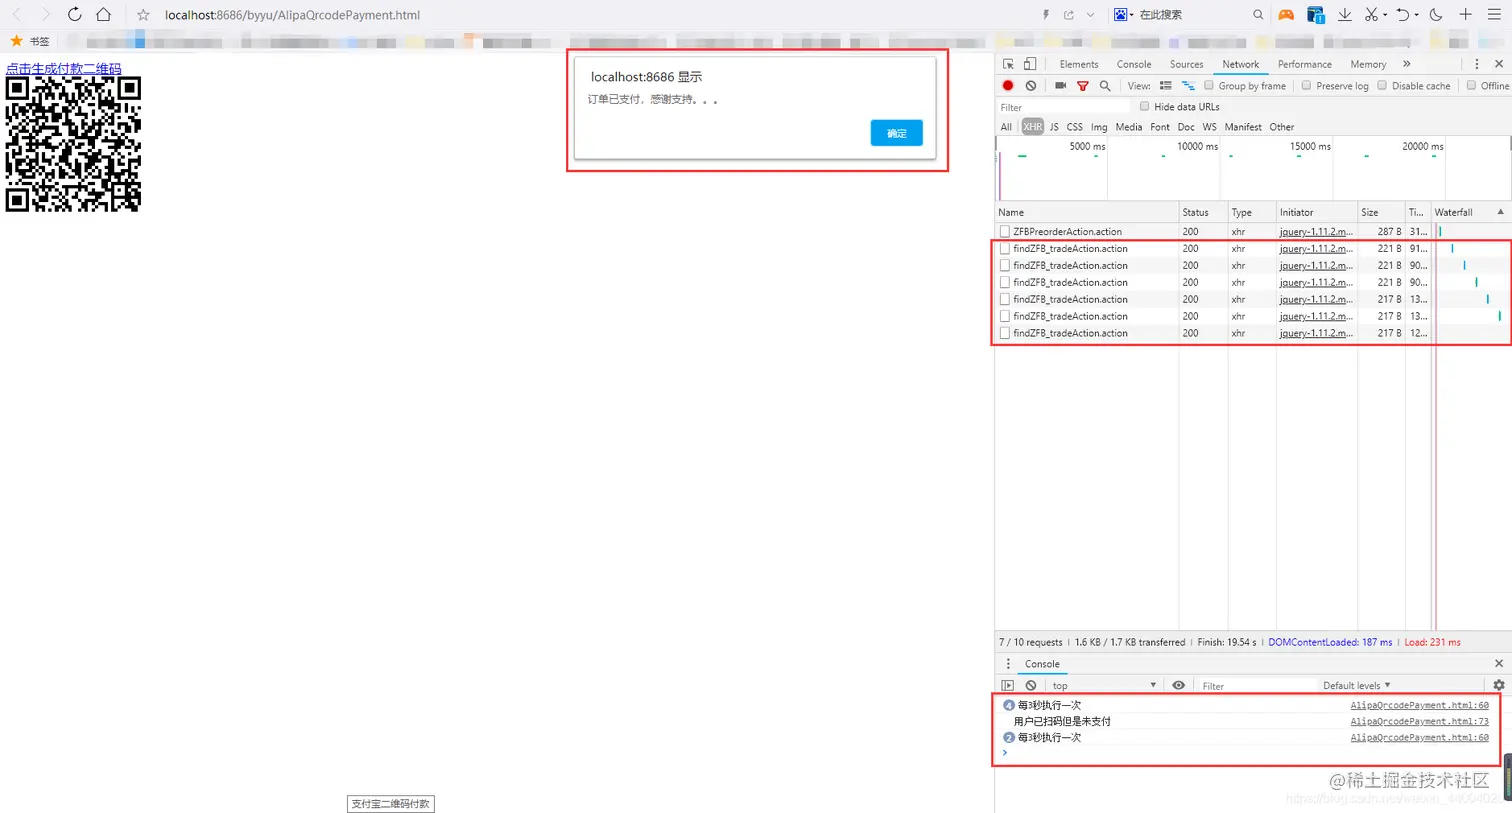1512x813 pixels.
Task: Toggle the red network filter funnel icon
Action: (x=1082, y=86)
